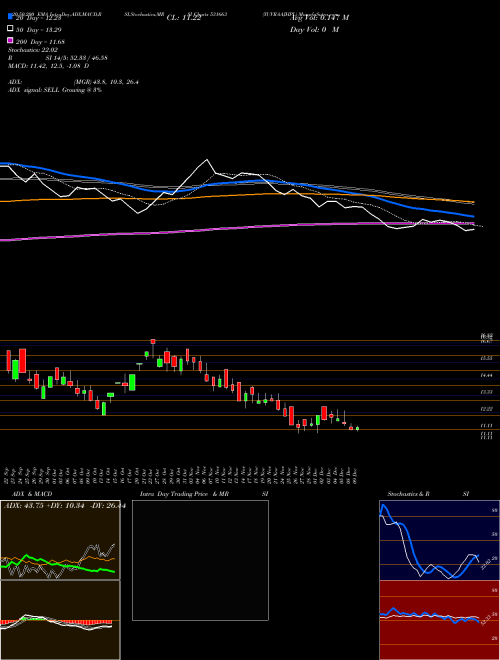
Task: Click the 12.22 price axis label
Action: coord(487,409)
